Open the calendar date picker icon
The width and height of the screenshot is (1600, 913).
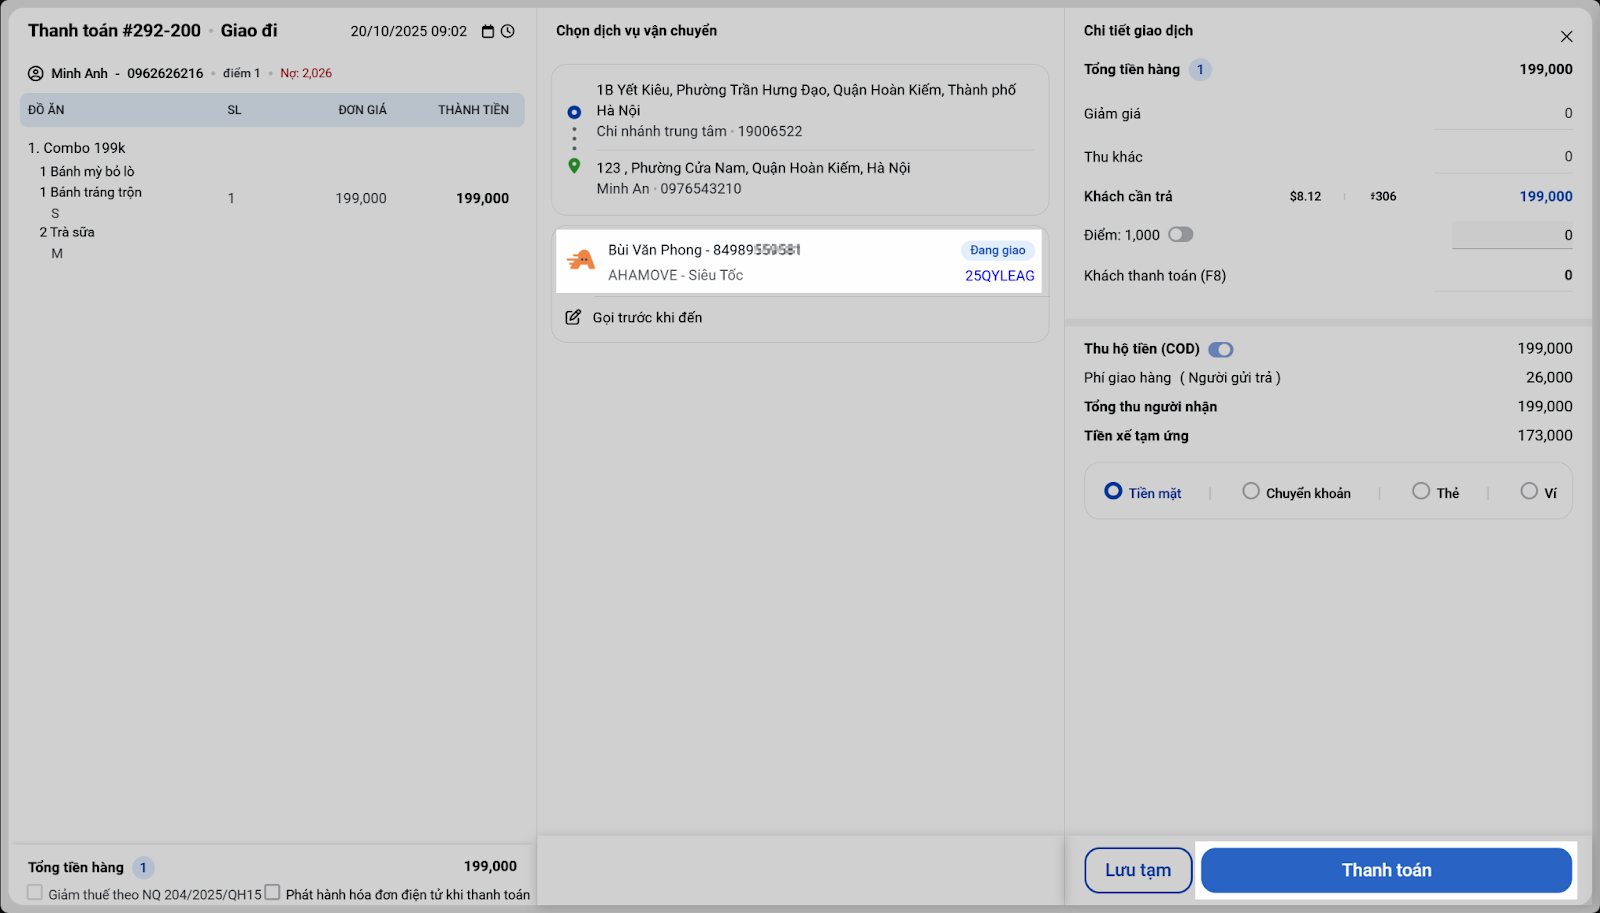(488, 31)
